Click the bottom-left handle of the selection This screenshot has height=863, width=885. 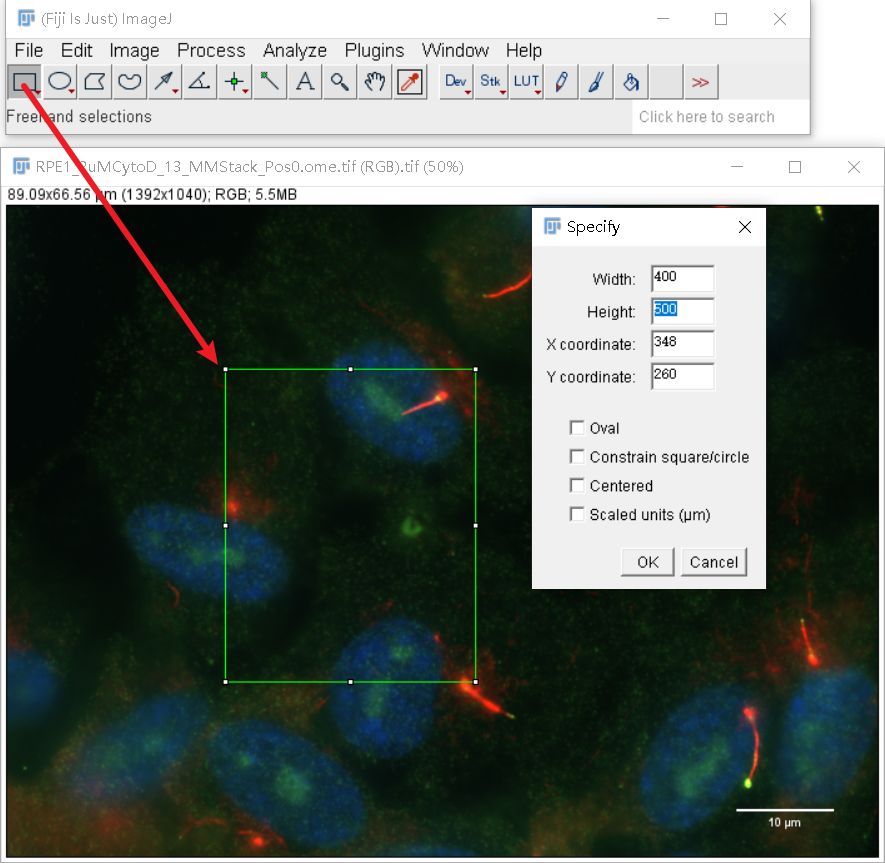click(226, 682)
